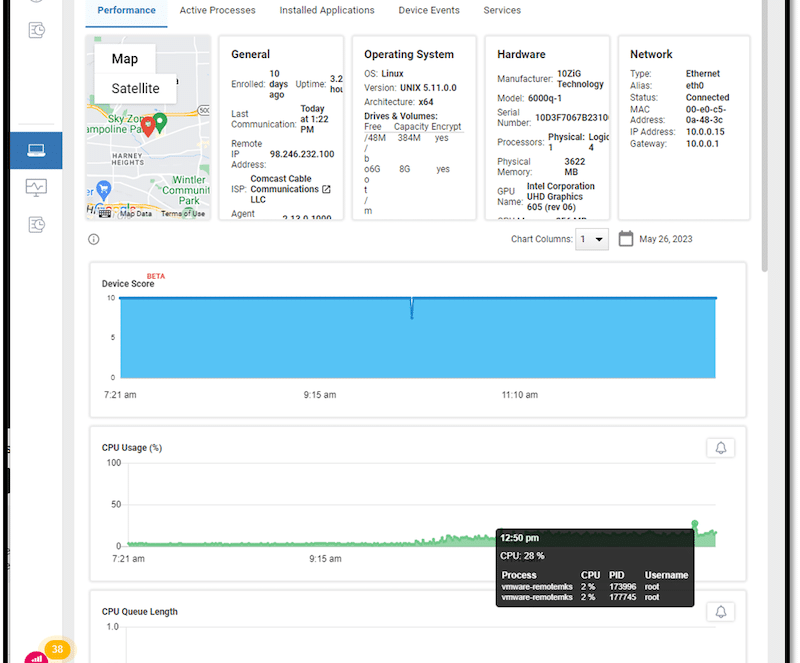Viewport: 800px width, 663px height.
Task: Click PID 173996 in tooltip
Action: pos(622,587)
